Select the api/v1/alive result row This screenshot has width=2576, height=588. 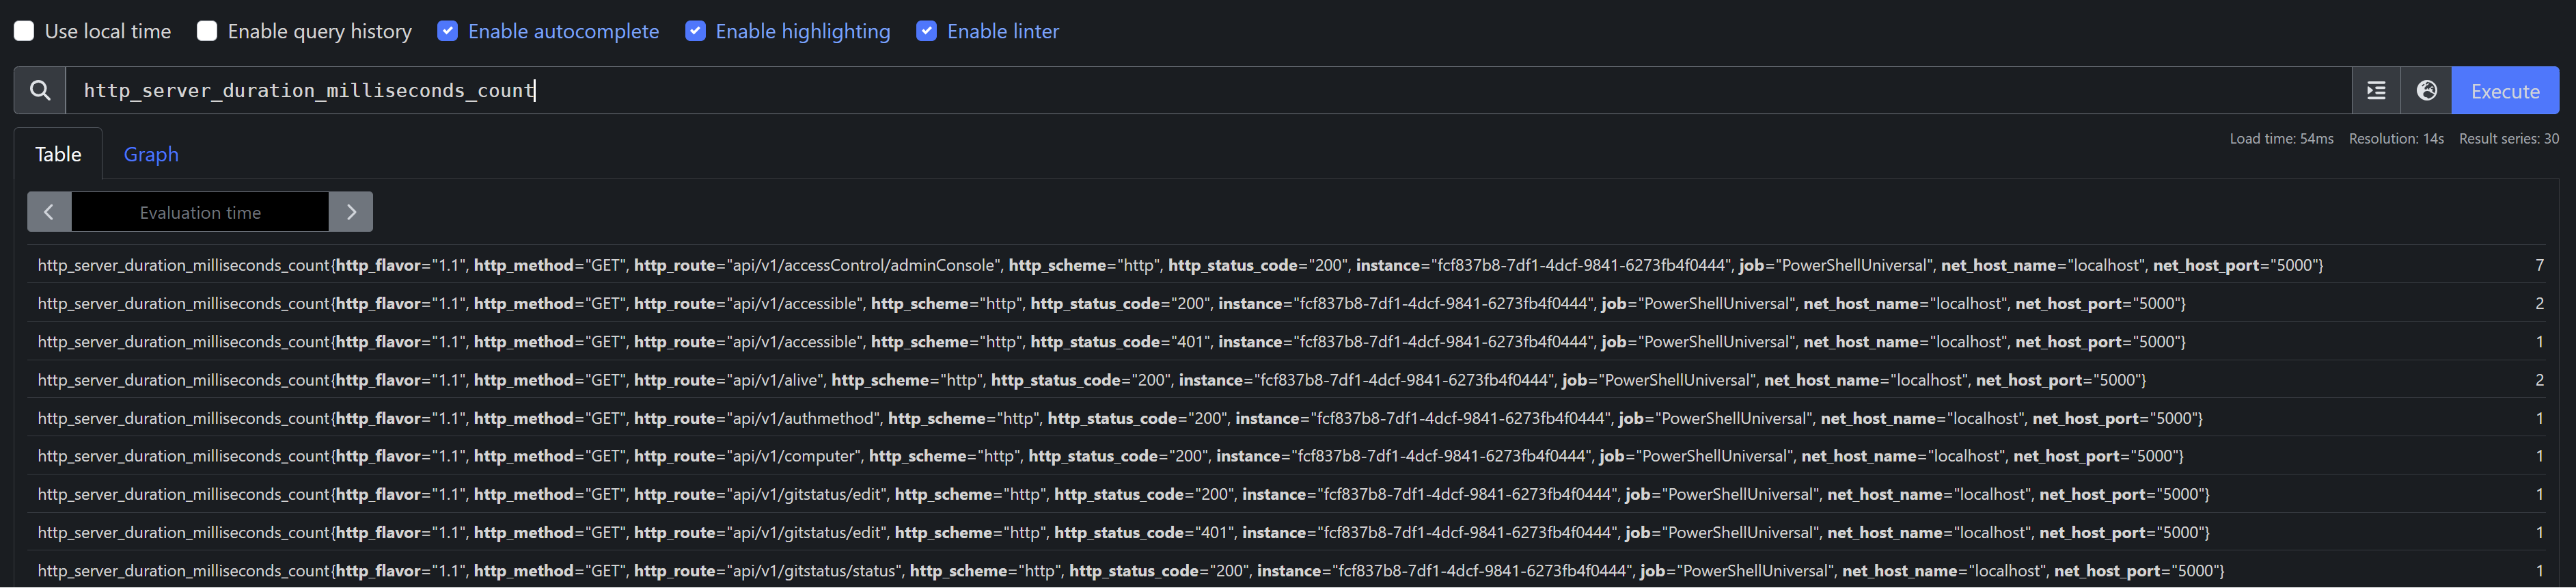coord(1091,380)
